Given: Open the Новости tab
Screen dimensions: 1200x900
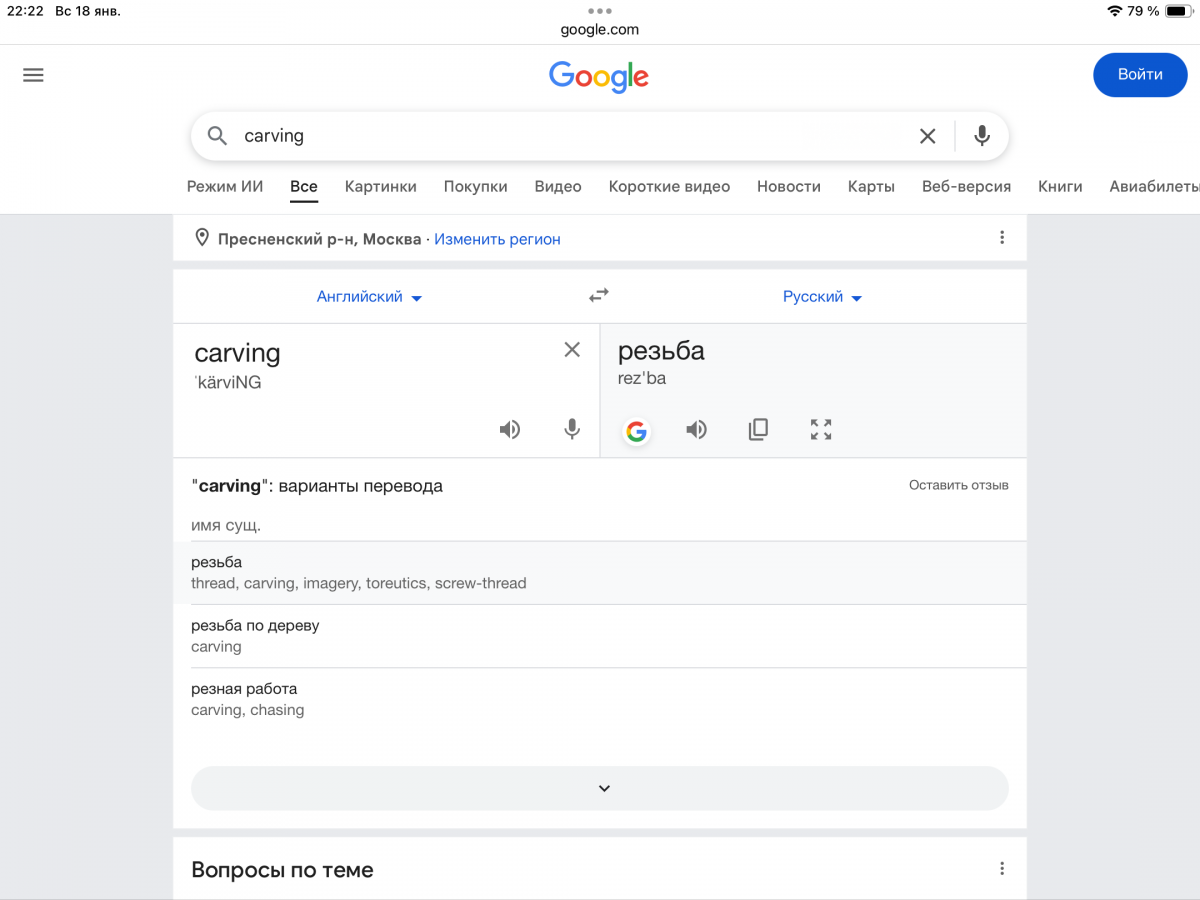Looking at the screenshot, I should 788,186.
